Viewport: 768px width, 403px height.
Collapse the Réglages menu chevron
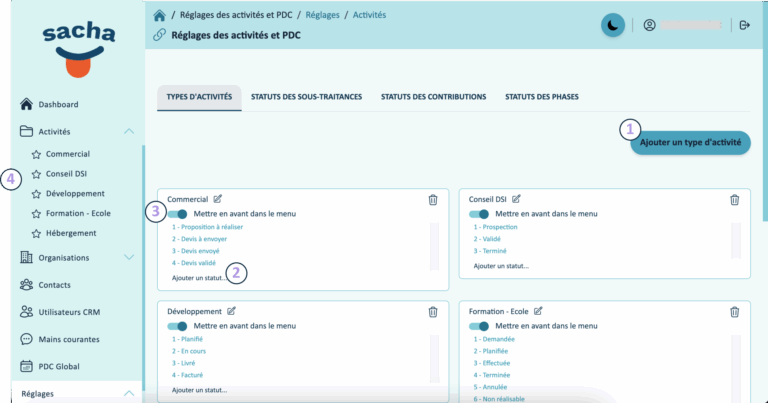click(x=129, y=393)
